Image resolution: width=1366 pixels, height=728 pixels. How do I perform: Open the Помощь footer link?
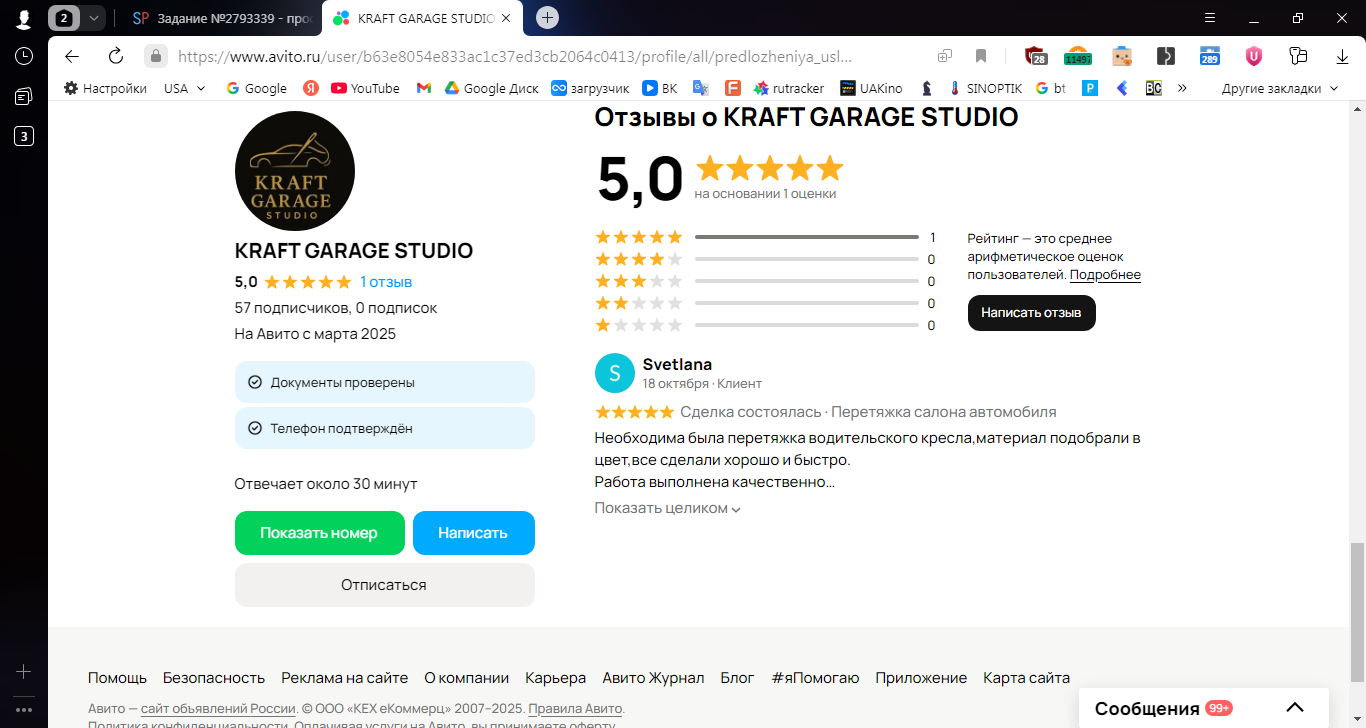click(x=117, y=678)
